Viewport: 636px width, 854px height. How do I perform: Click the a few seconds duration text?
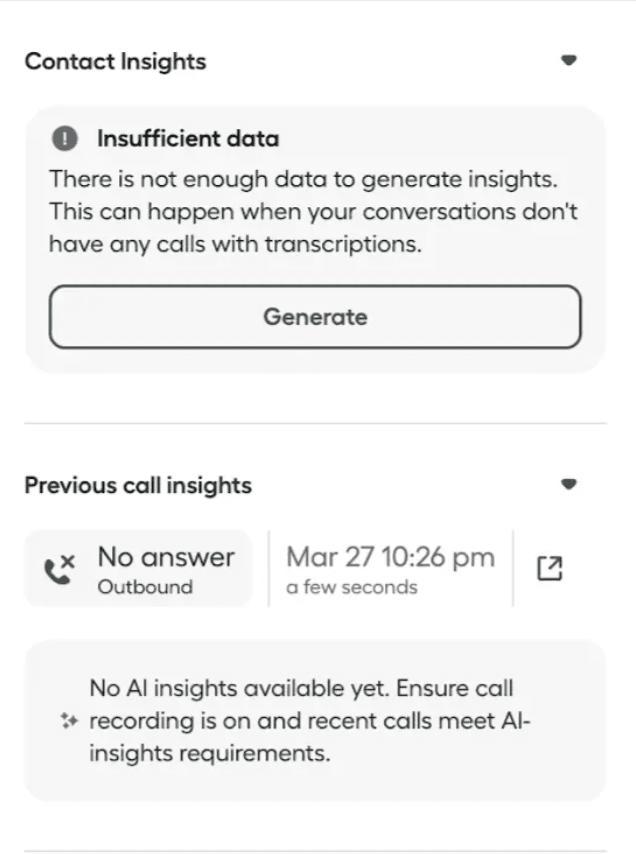click(x=351, y=587)
